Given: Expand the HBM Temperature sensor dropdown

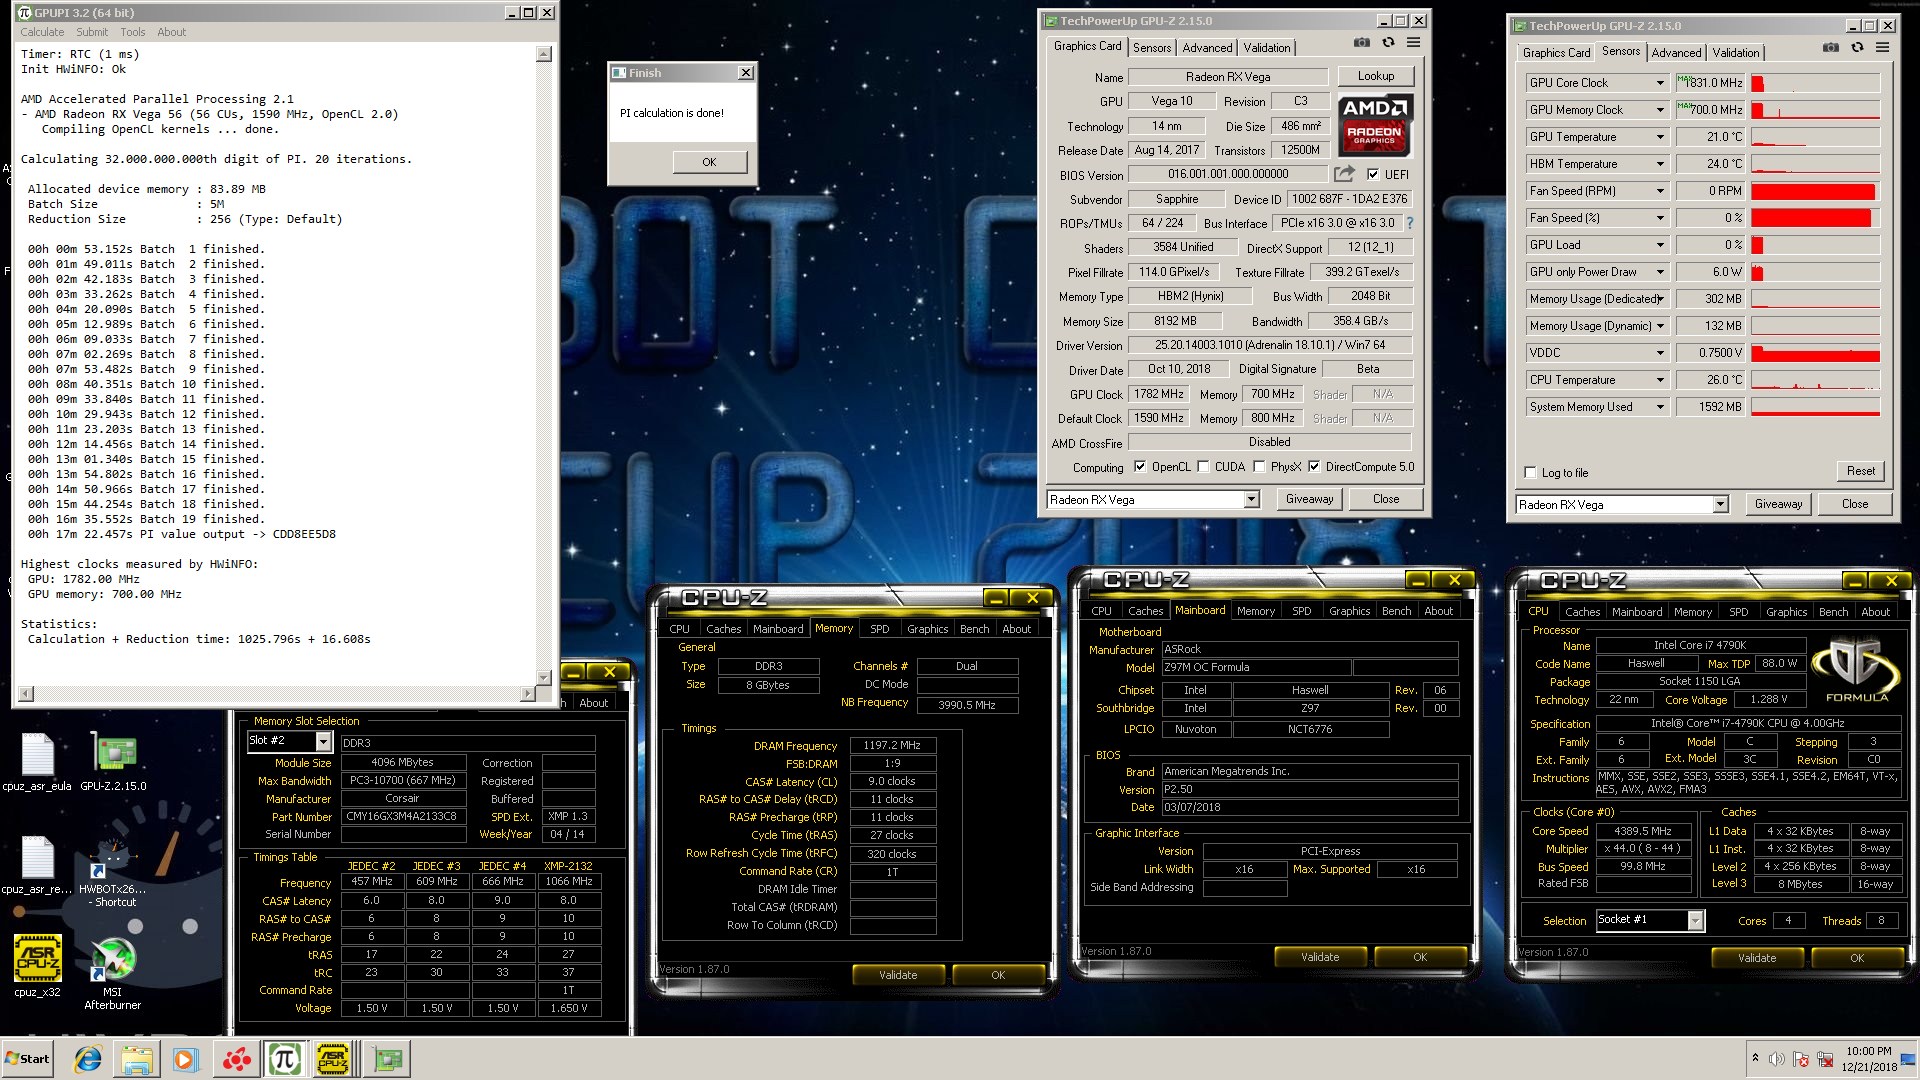Looking at the screenshot, I should (x=1661, y=164).
